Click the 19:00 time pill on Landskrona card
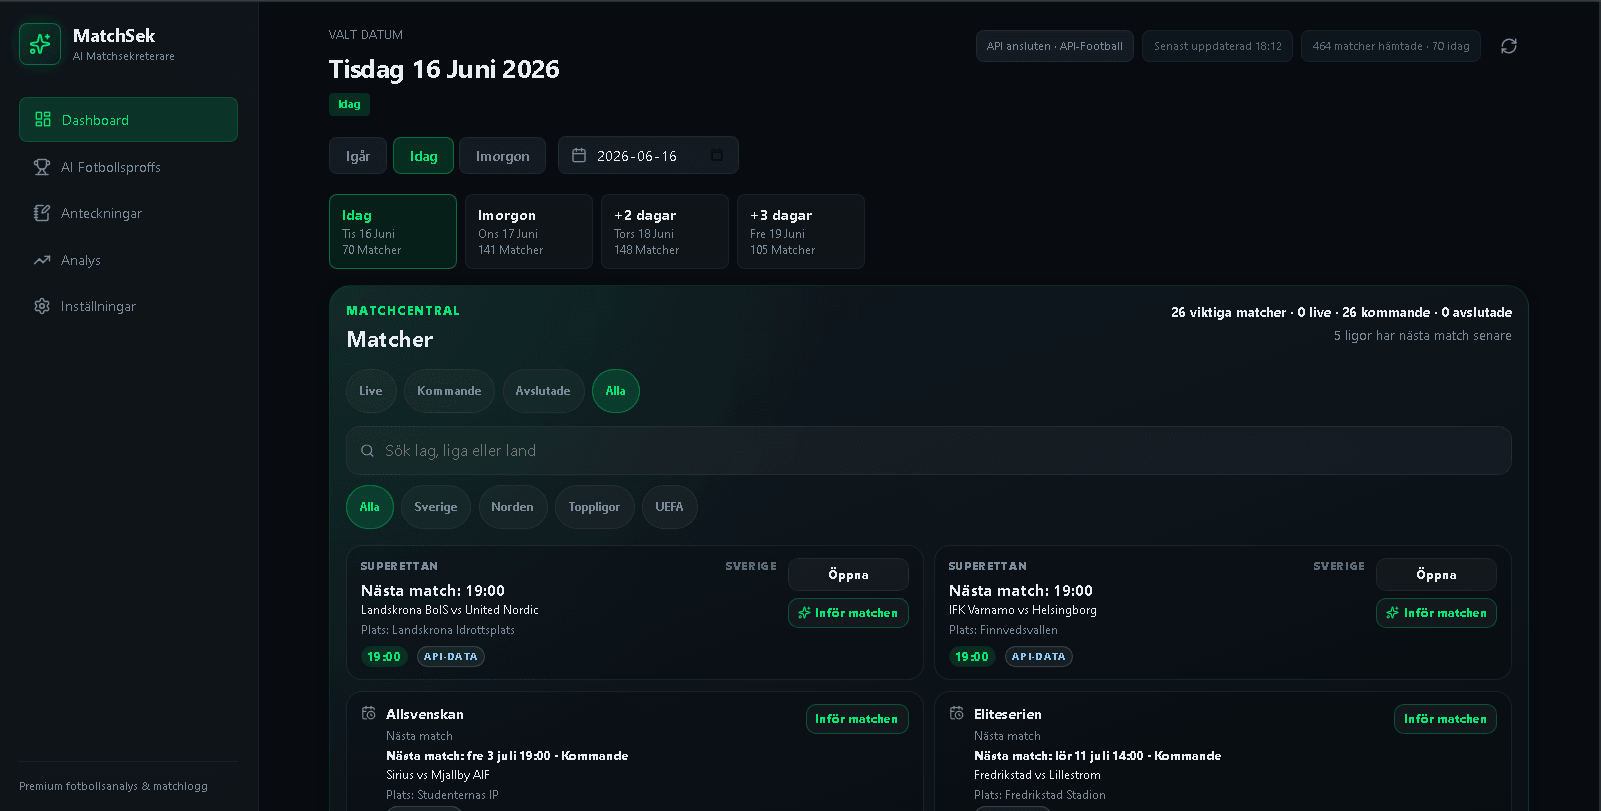This screenshot has width=1601, height=811. coord(383,657)
